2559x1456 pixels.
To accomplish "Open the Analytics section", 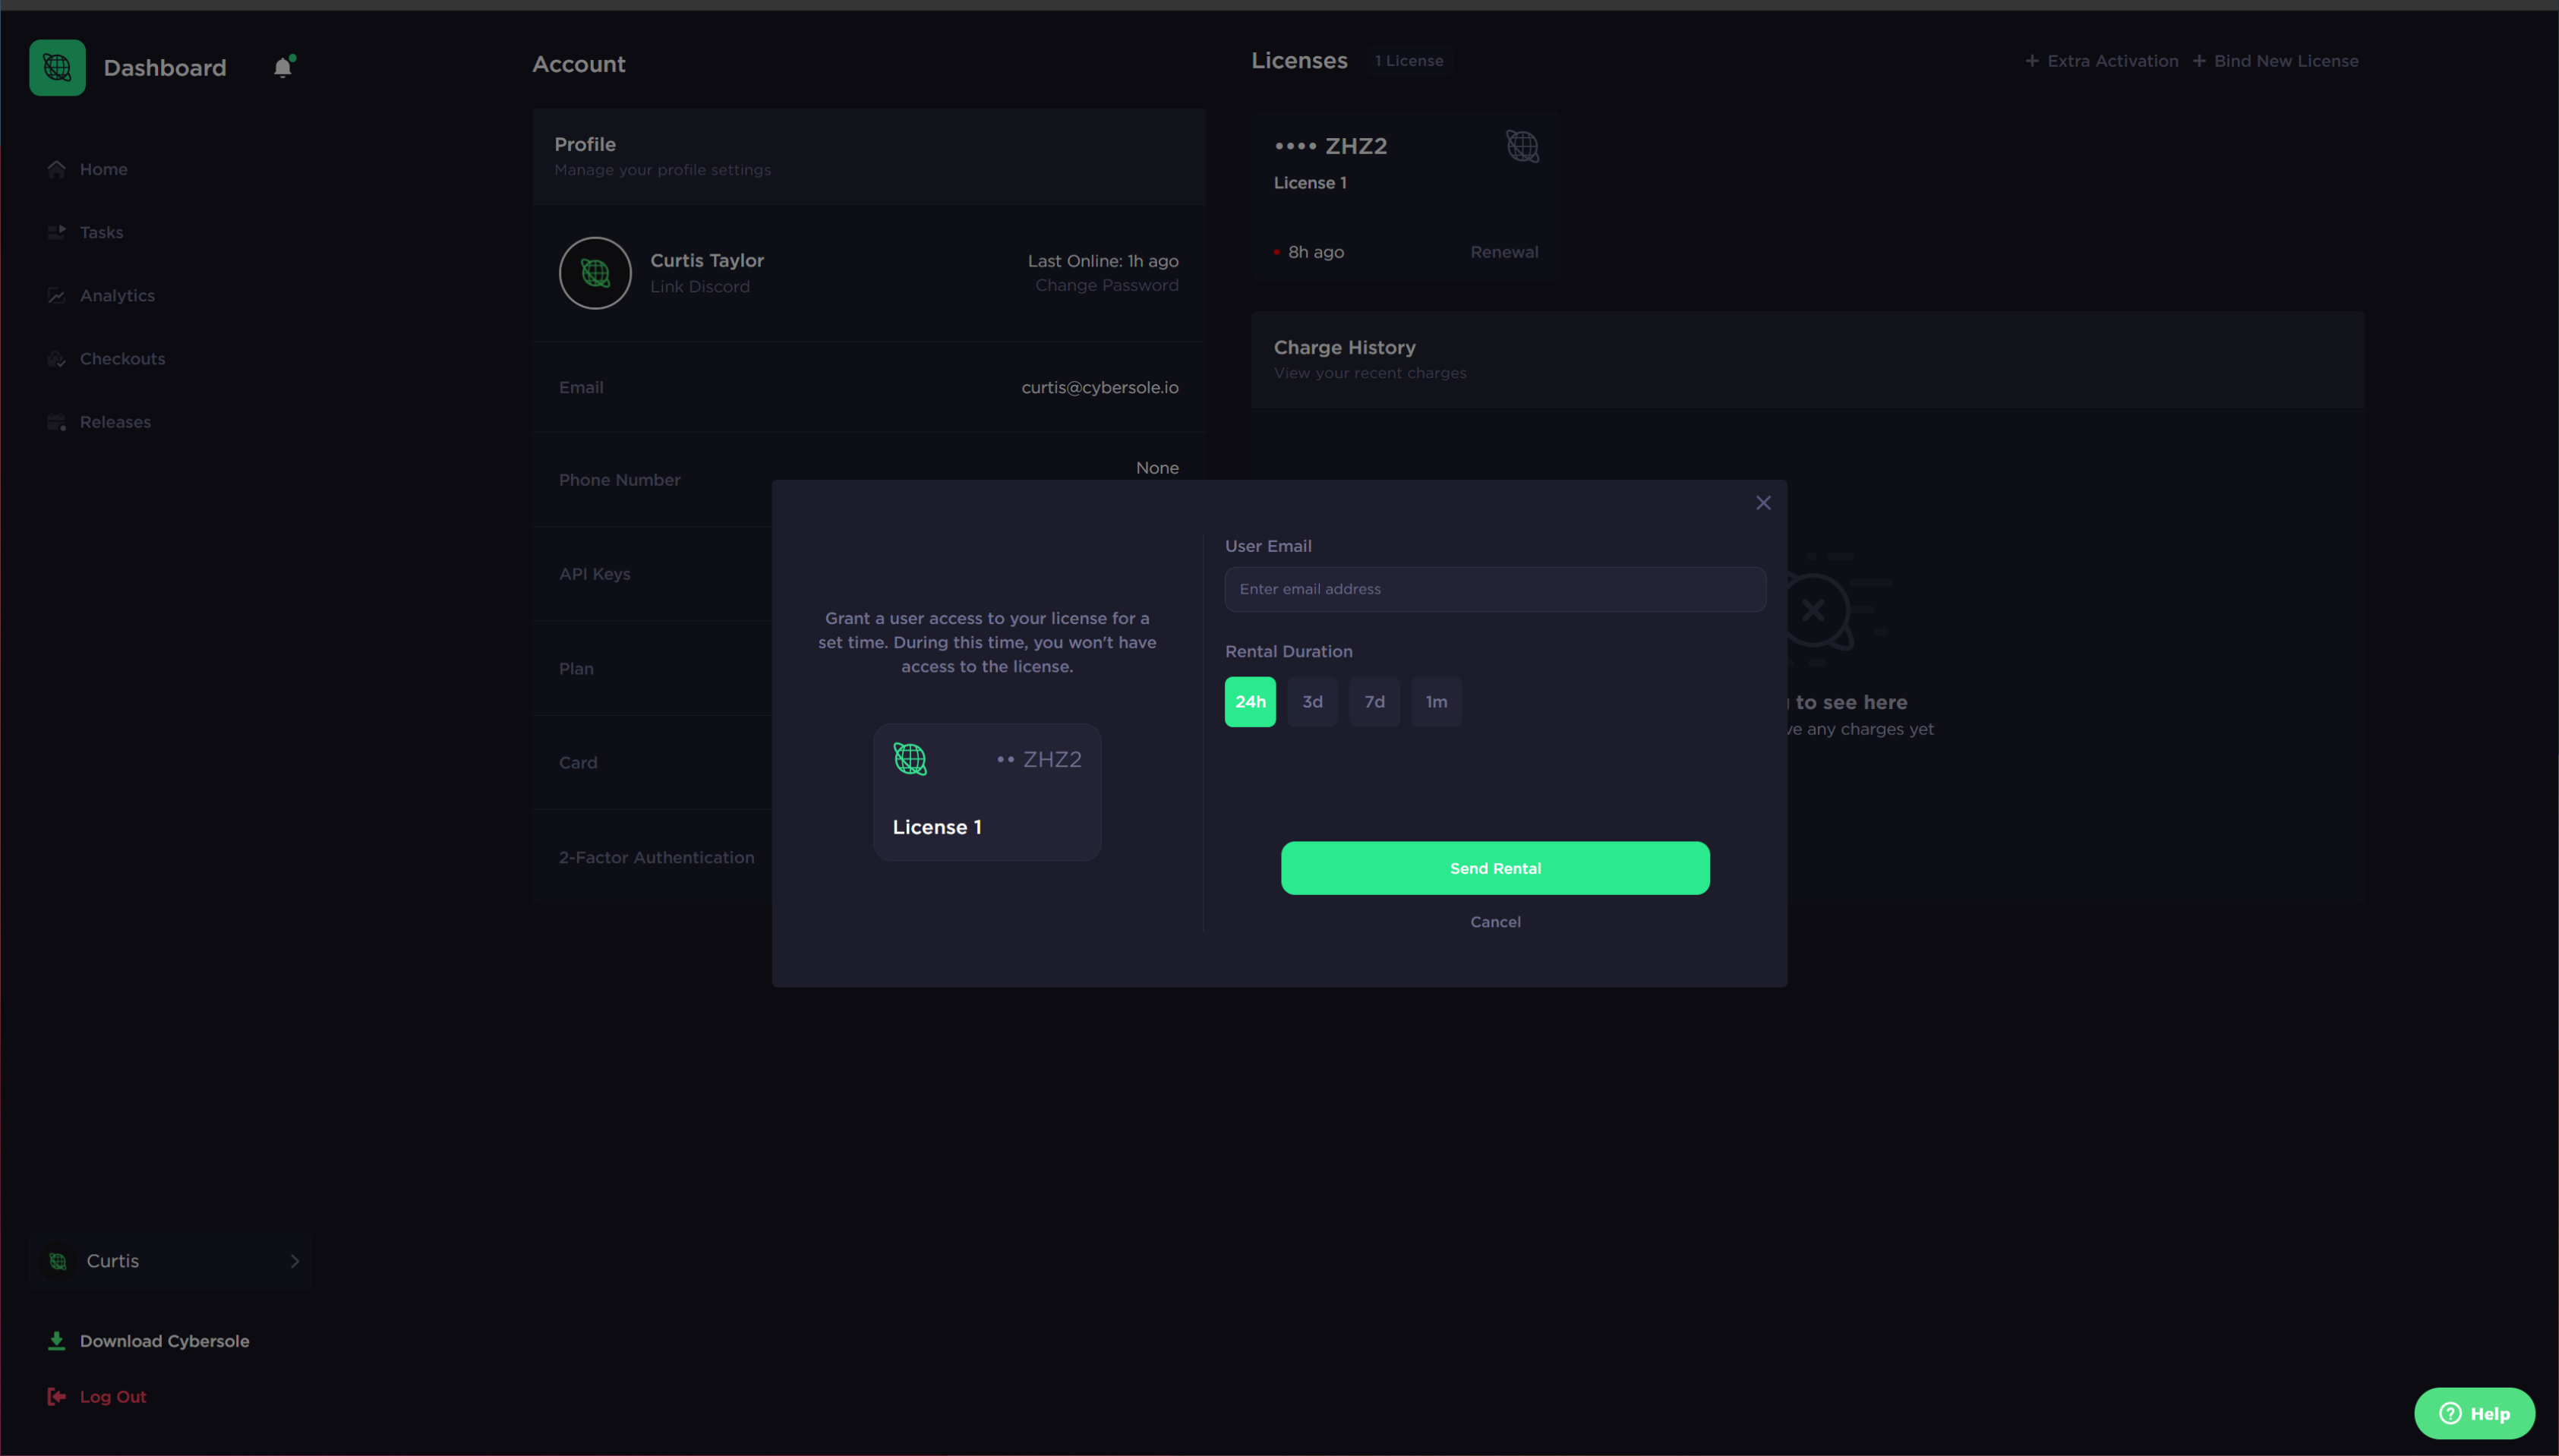I will pyautogui.click(x=117, y=295).
